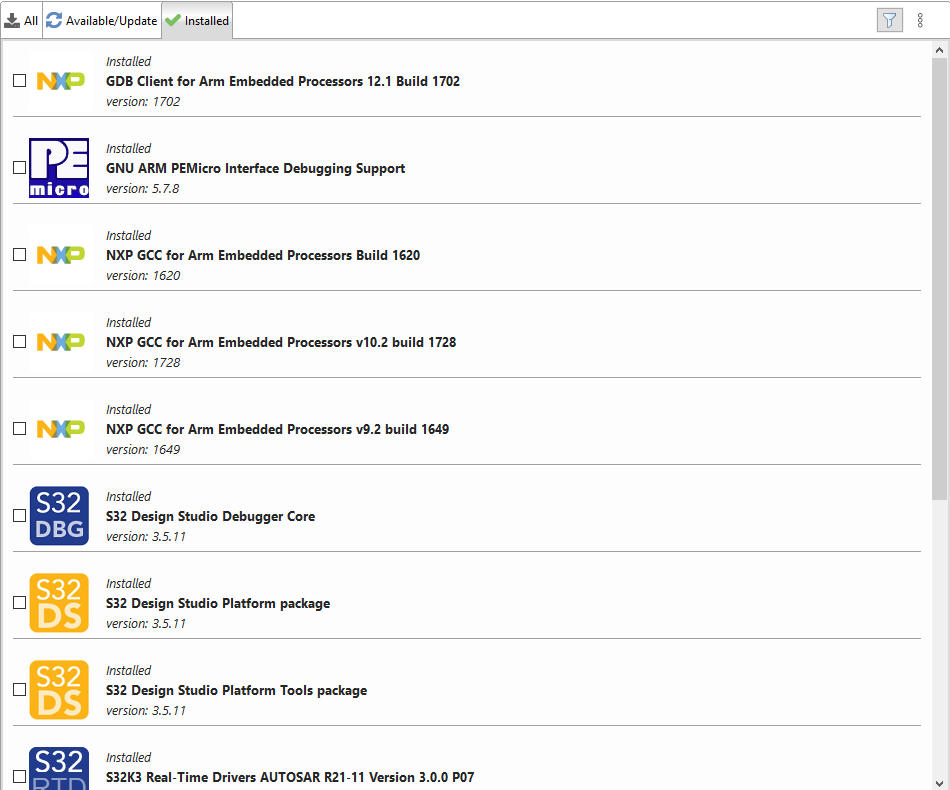Click 'version: 3.5.11' under Platform Tools package

[146, 710]
